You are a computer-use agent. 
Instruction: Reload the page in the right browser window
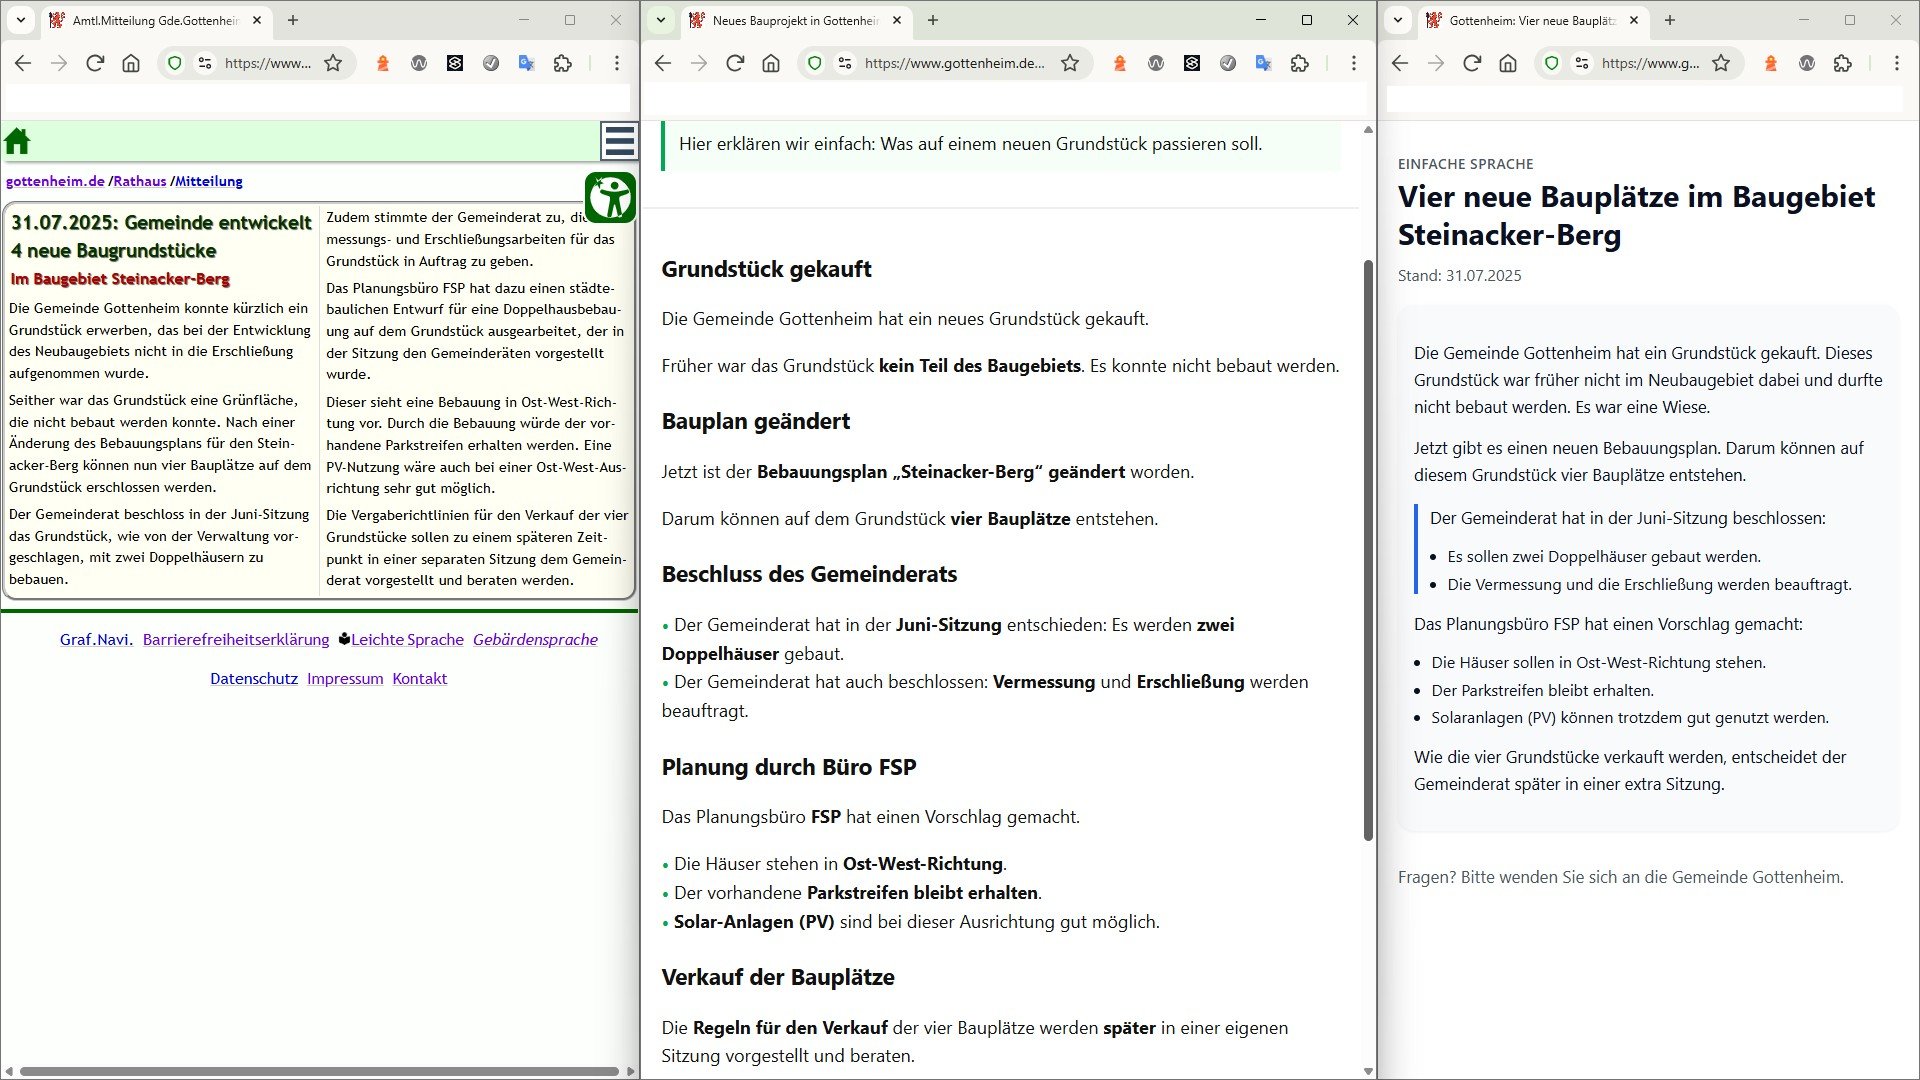pos(1471,63)
